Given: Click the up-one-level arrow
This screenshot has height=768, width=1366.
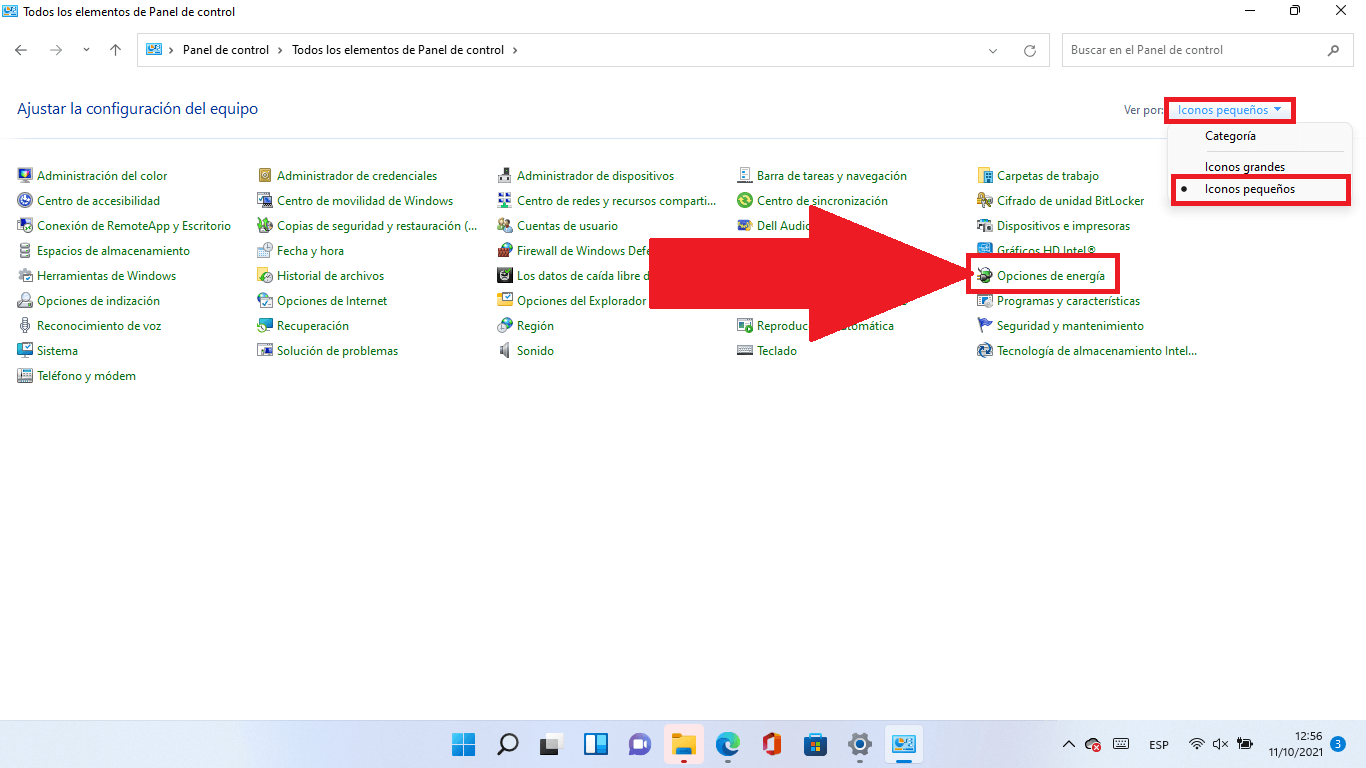Looking at the screenshot, I should tap(115, 50).
